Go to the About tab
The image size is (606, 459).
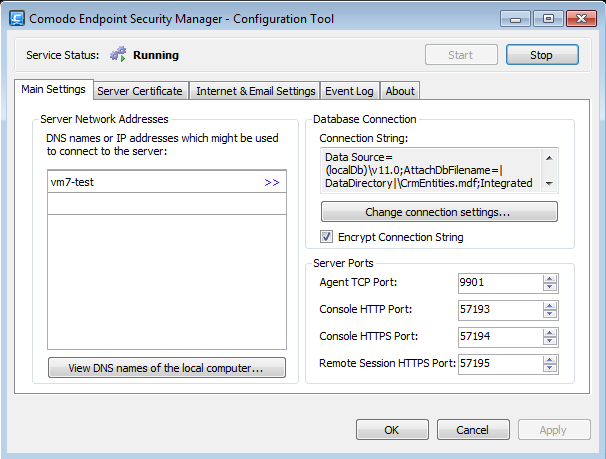pos(400,91)
